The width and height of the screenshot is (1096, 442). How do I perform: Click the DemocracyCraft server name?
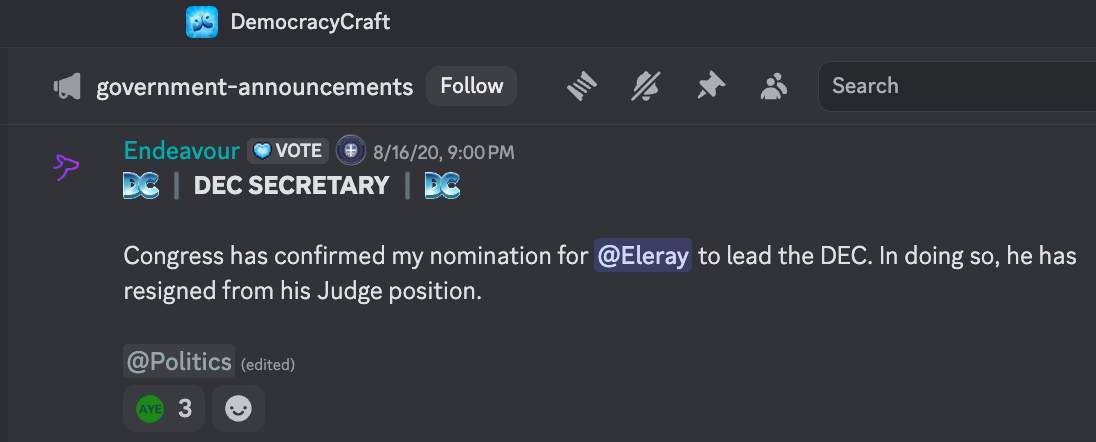click(x=310, y=22)
